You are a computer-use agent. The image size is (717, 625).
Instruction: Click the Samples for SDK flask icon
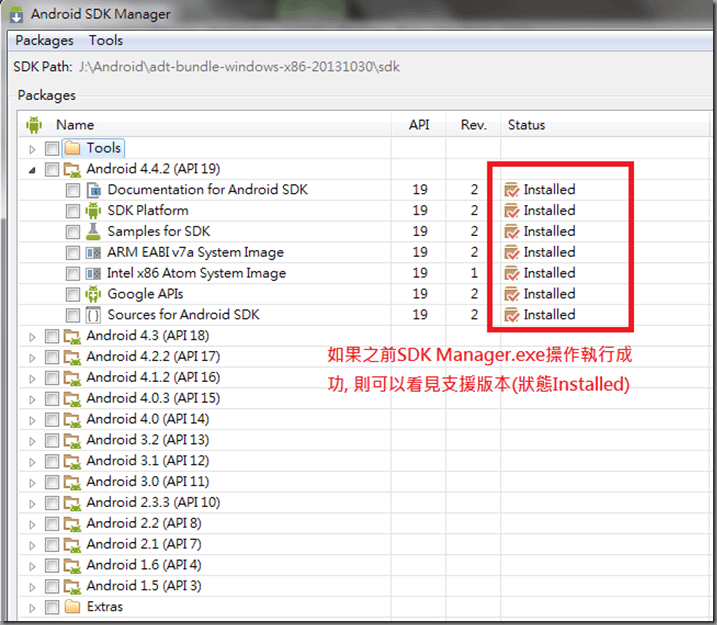[x=93, y=231]
